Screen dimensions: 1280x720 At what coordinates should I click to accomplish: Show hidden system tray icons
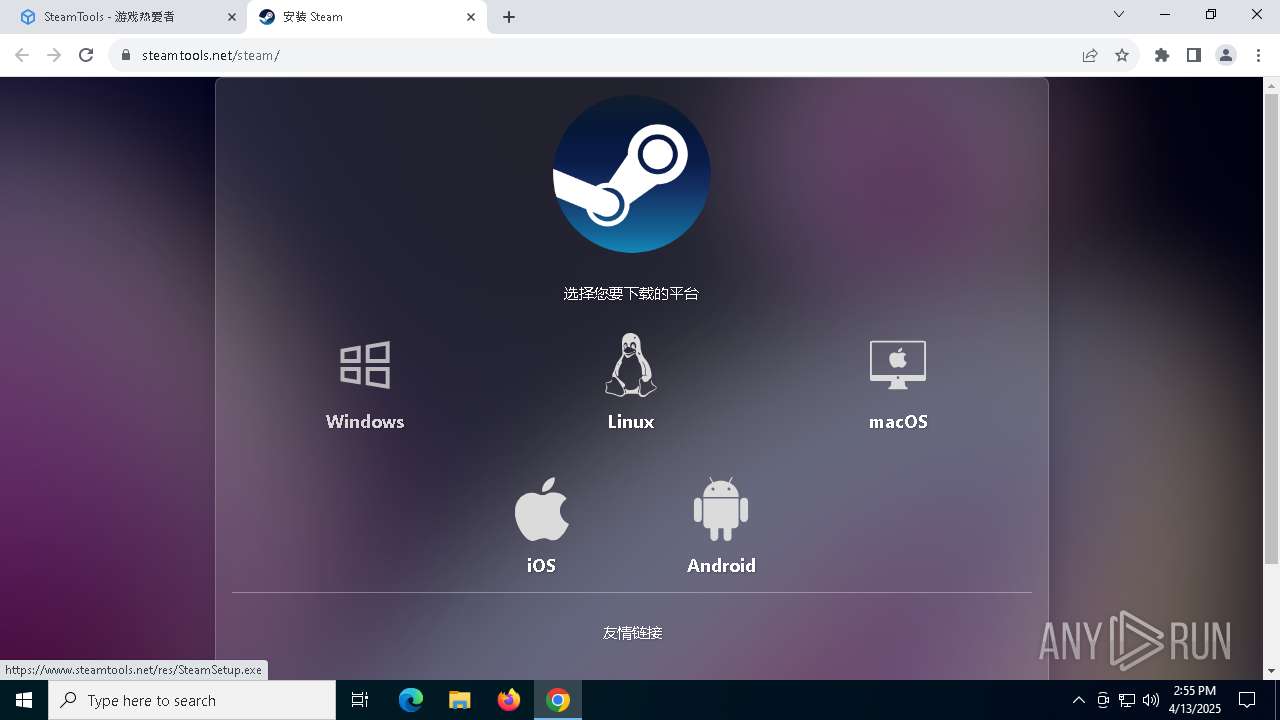[1078, 700]
